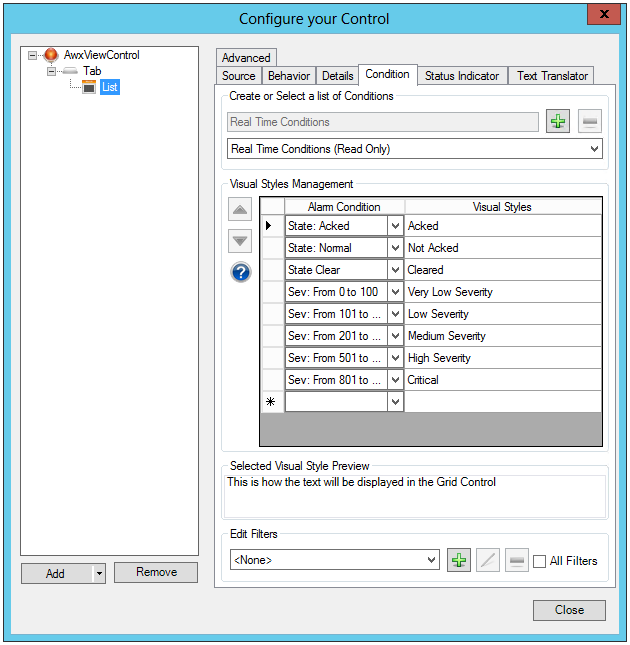Open the Advanced tab
The width and height of the screenshot is (630, 645).
246,58
